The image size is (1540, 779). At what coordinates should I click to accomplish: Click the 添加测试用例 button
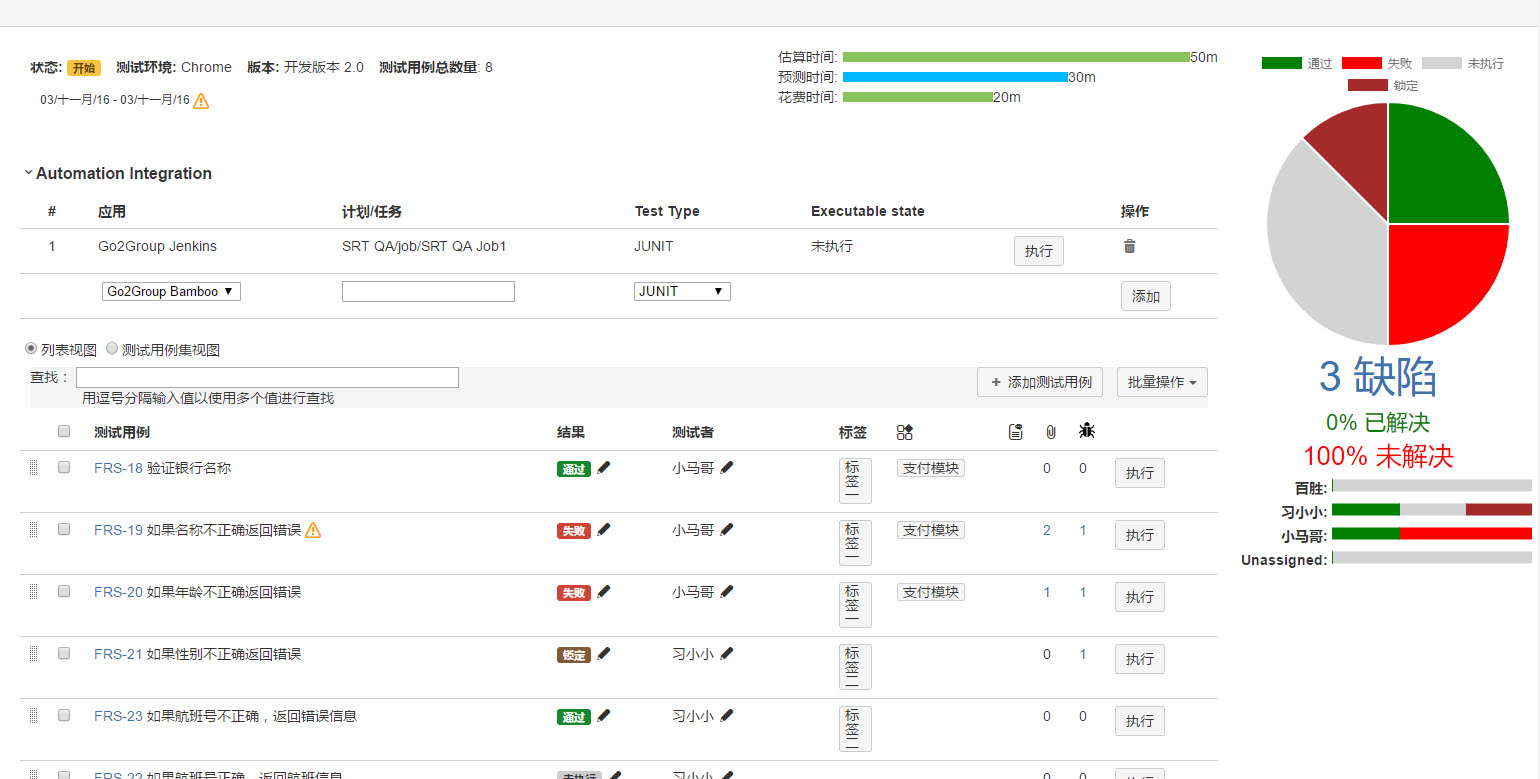tap(1040, 382)
